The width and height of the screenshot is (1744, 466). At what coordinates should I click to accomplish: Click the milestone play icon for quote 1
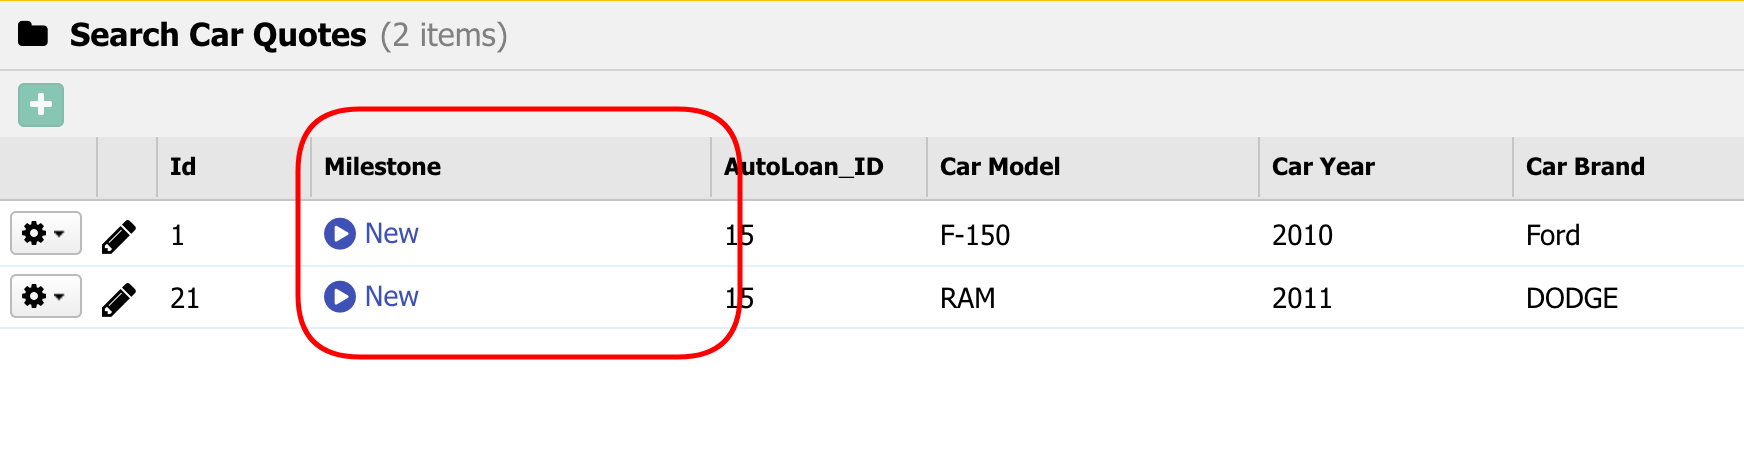point(340,234)
